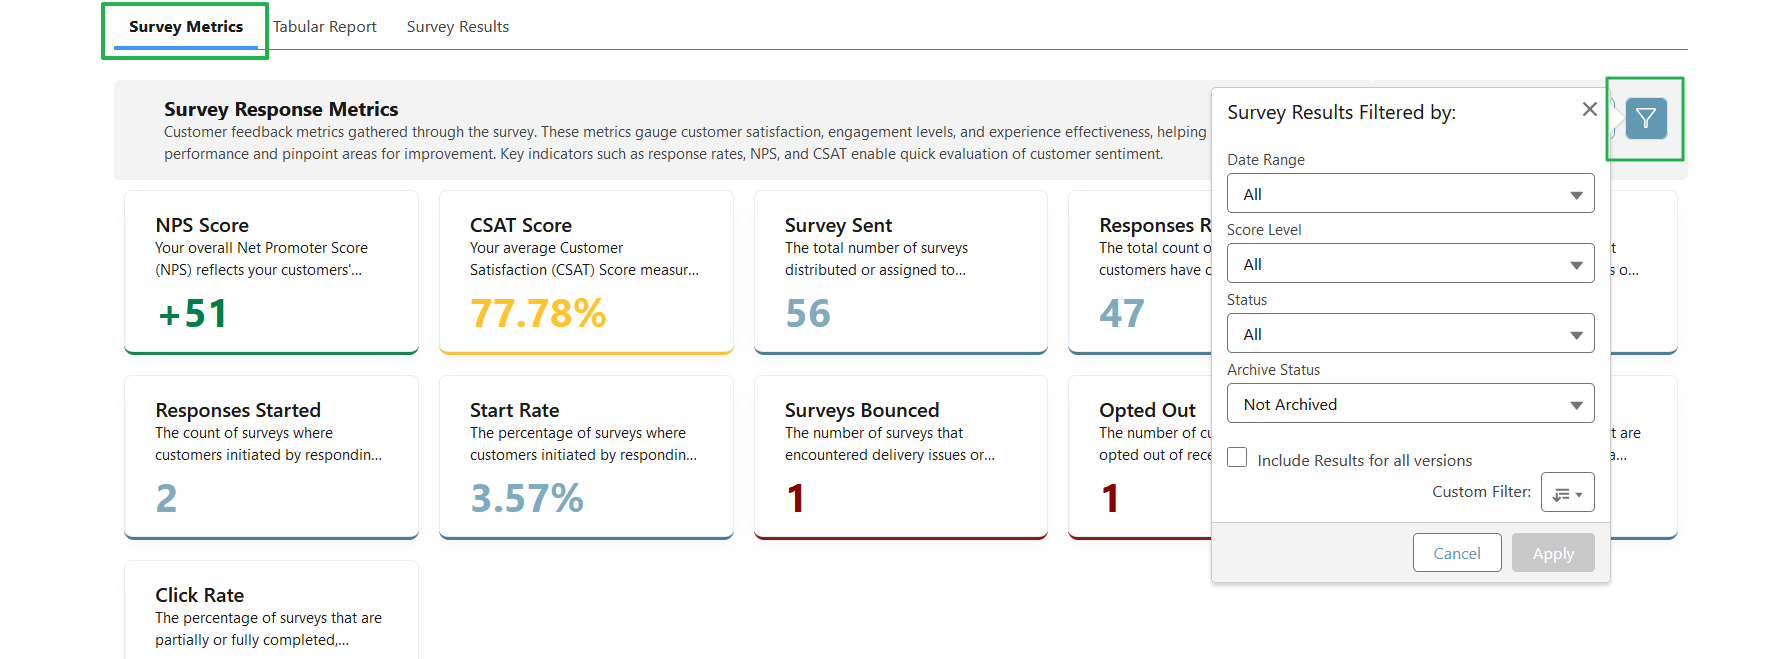This screenshot has height=659, width=1777.
Task: Switch to the Survey Results tab
Action: [x=457, y=26]
